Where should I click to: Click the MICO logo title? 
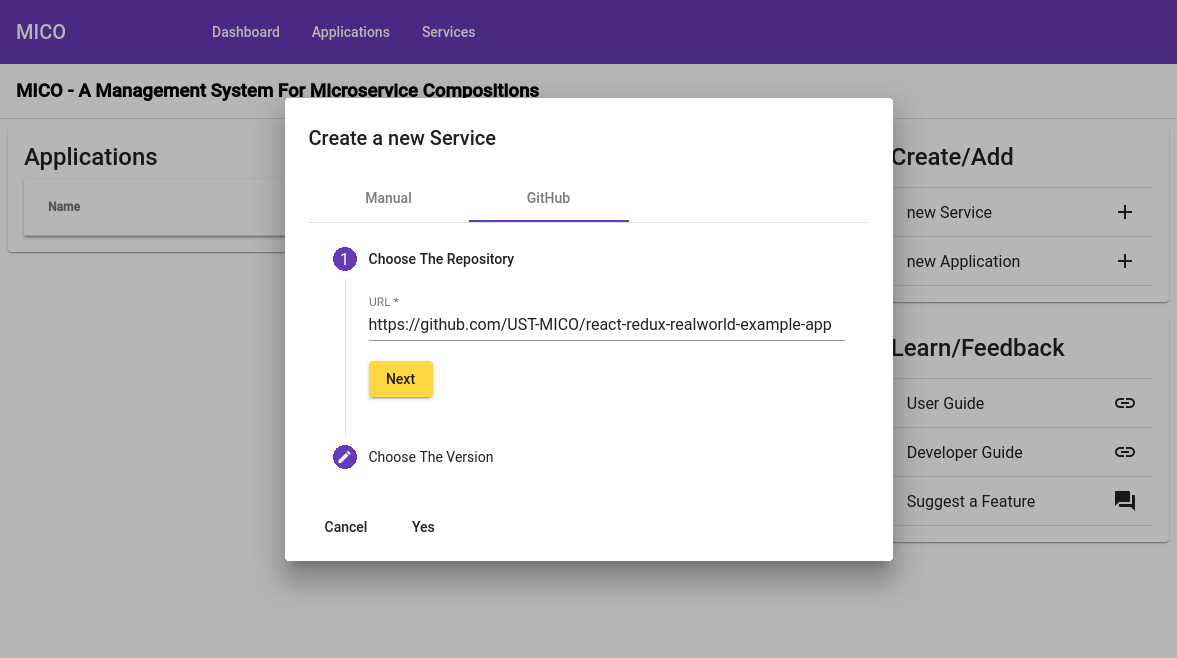[x=41, y=32]
